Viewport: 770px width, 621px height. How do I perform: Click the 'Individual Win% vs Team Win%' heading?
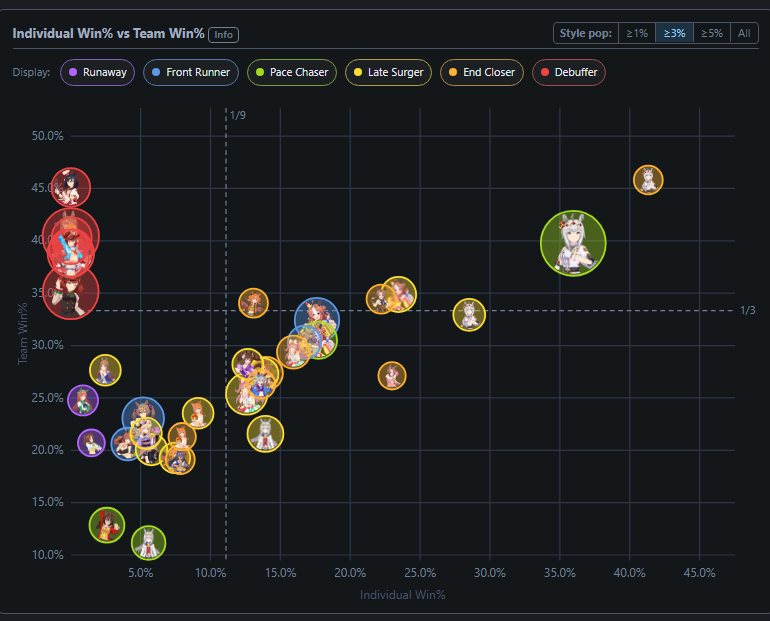click(x=108, y=33)
